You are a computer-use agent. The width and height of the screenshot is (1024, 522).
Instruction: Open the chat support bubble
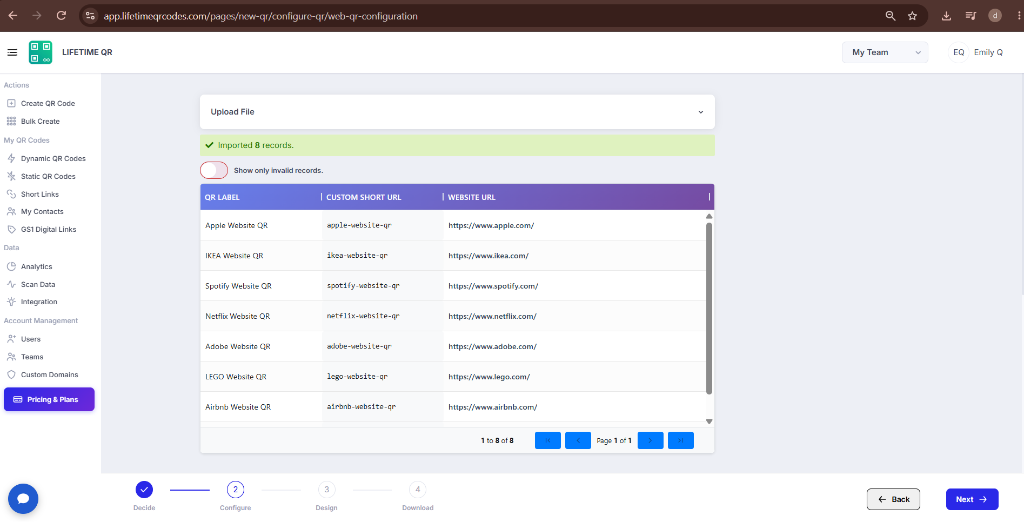point(23,499)
